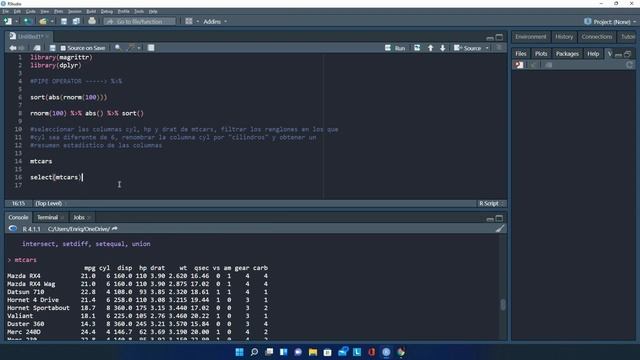Maximize the source editor pane
The height and width of the screenshot is (360, 640).
[x=499, y=37]
